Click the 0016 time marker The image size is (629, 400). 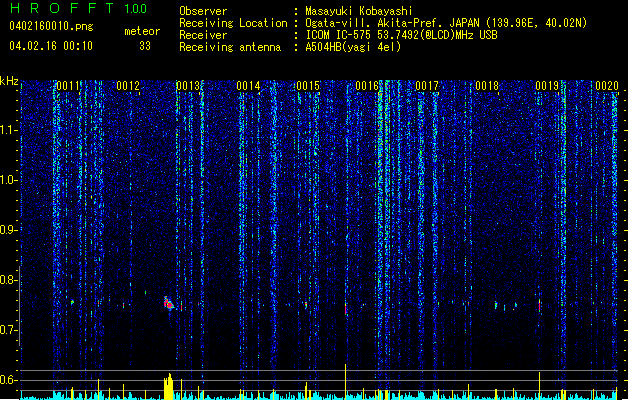click(367, 86)
